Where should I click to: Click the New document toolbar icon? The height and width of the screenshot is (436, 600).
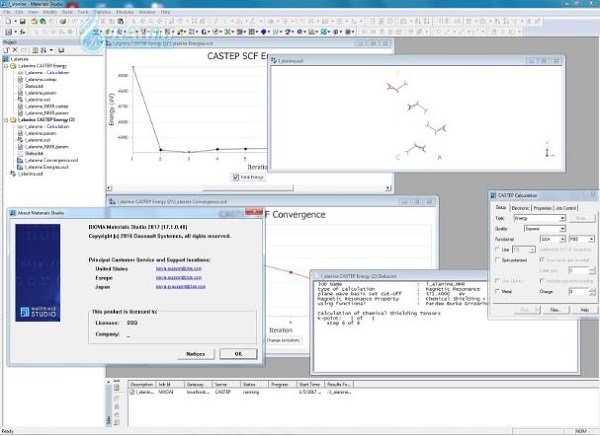click(x=8, y=21)
